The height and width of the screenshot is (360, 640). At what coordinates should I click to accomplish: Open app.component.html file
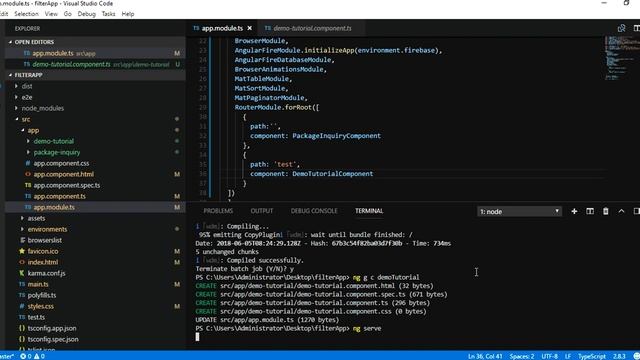pos(64,174)
